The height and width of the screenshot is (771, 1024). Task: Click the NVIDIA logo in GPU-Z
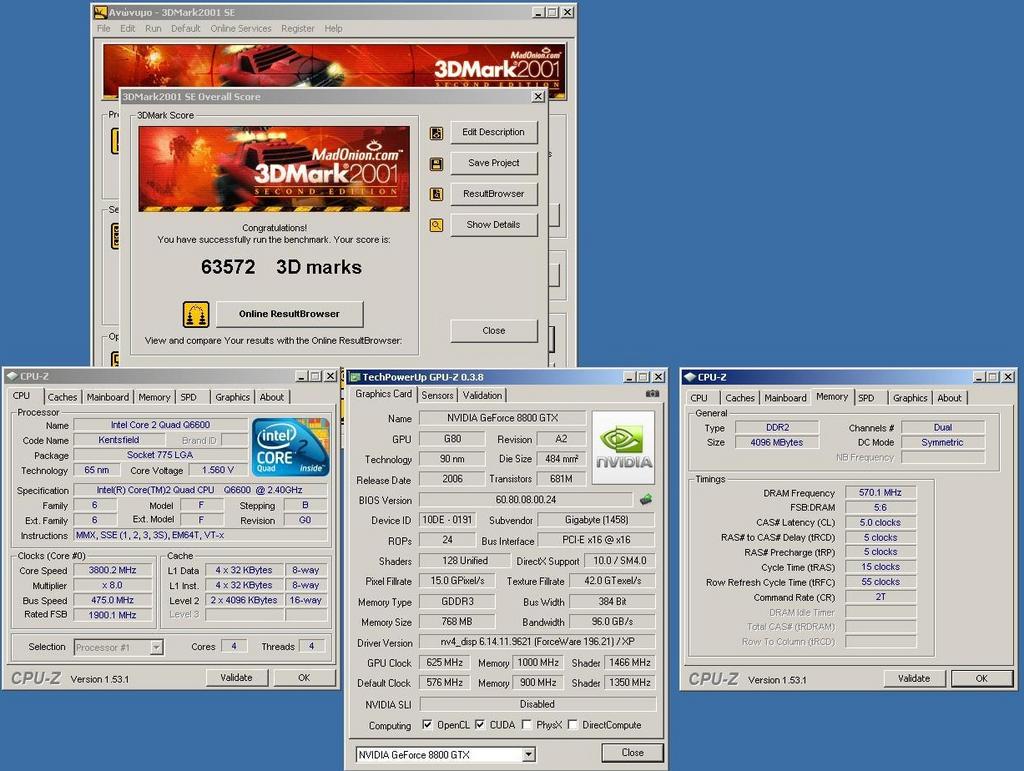pyautogui.click(x=623, y=448)
